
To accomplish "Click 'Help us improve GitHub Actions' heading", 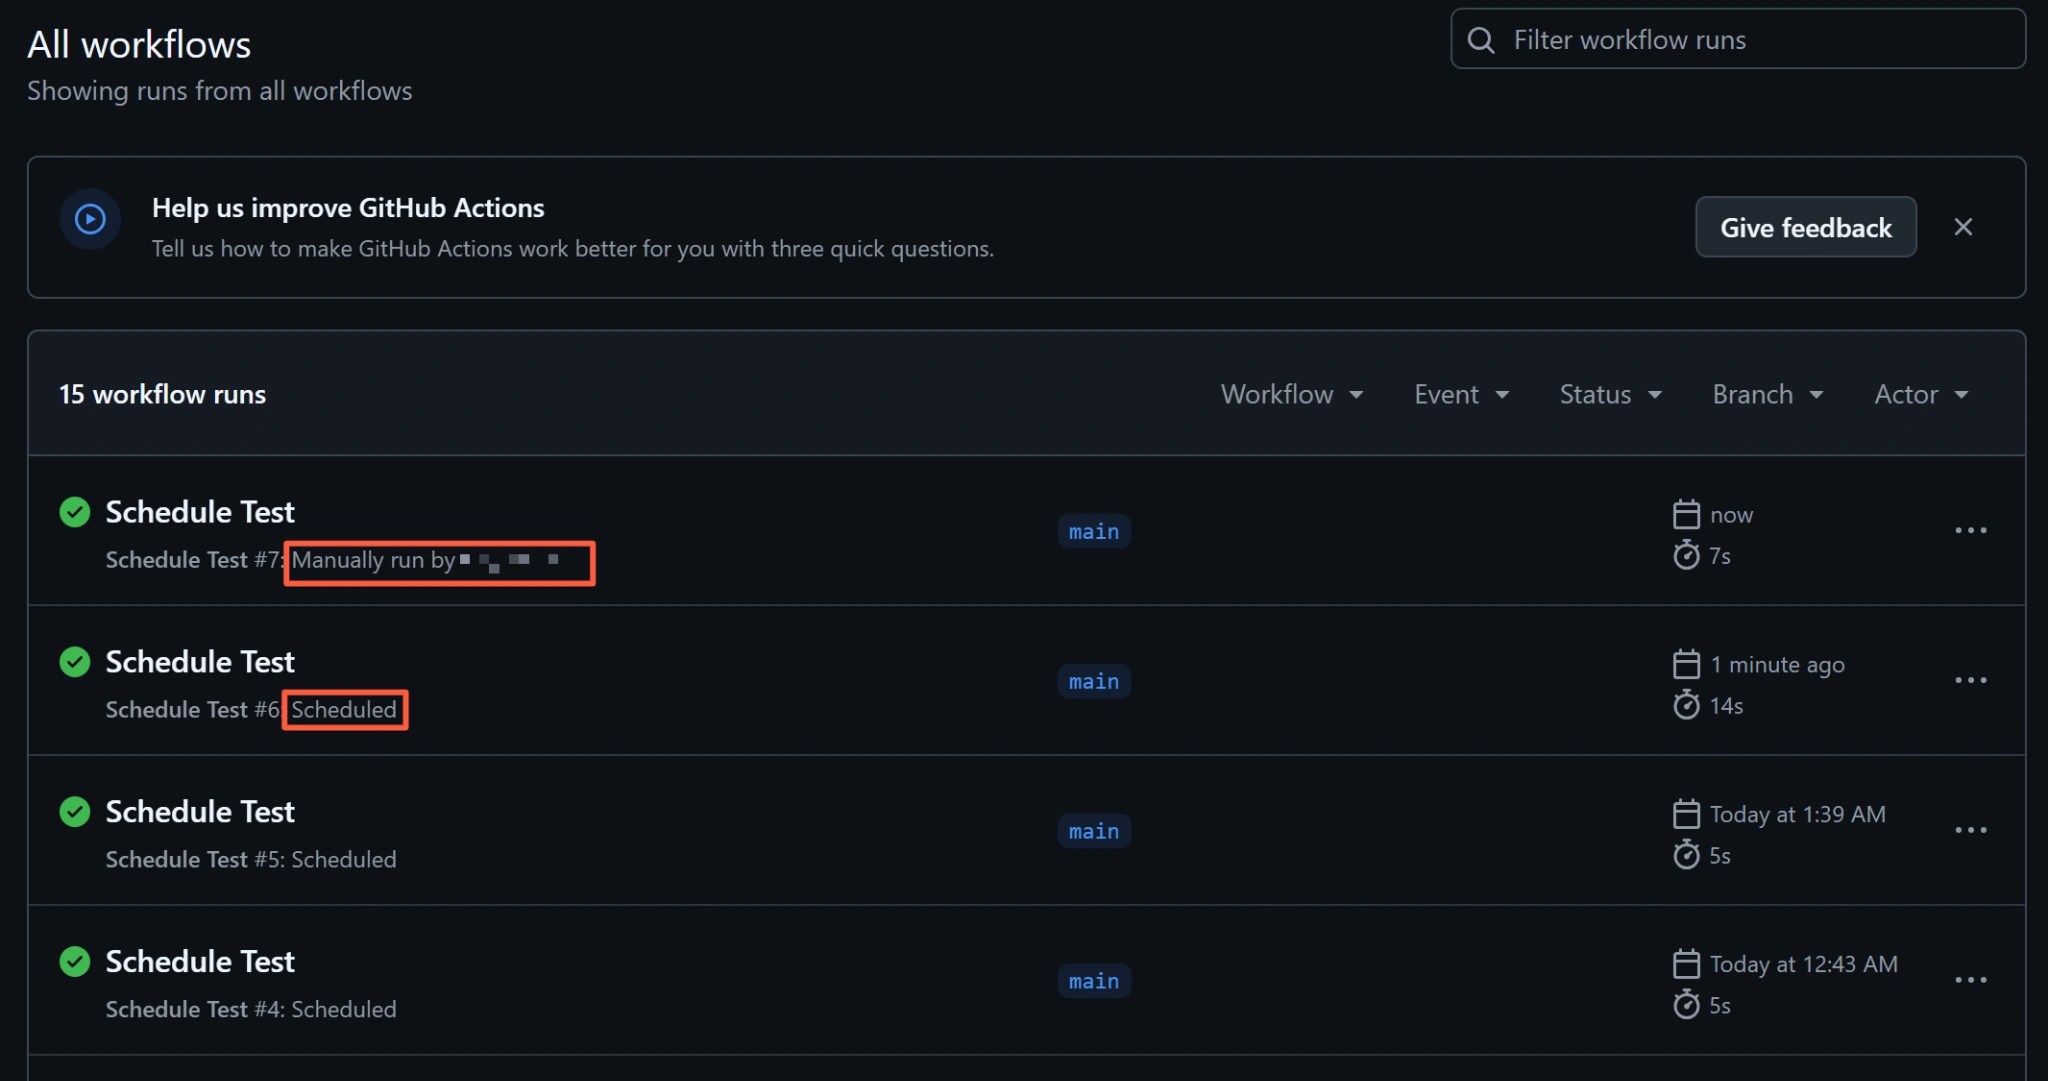I will (x=348, y=208).
